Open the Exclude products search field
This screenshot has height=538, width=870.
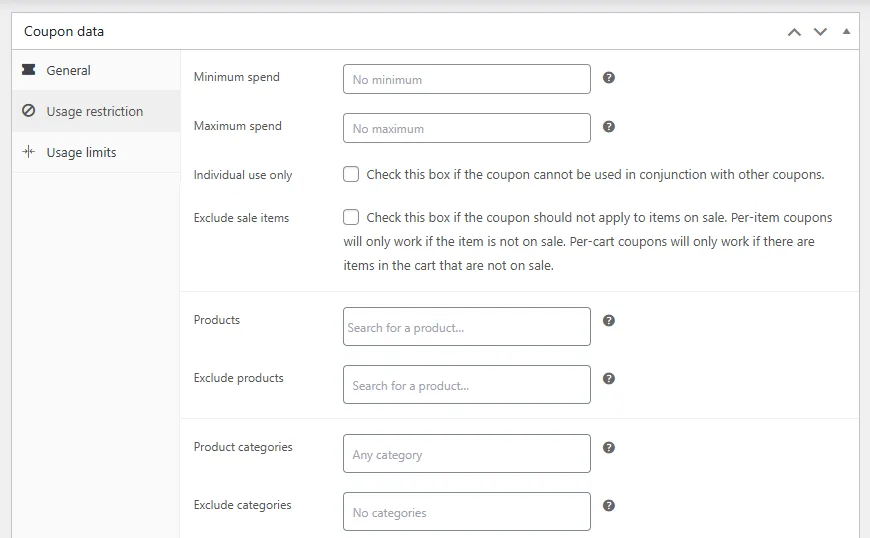pyautogui.click(x=467, y=384)
